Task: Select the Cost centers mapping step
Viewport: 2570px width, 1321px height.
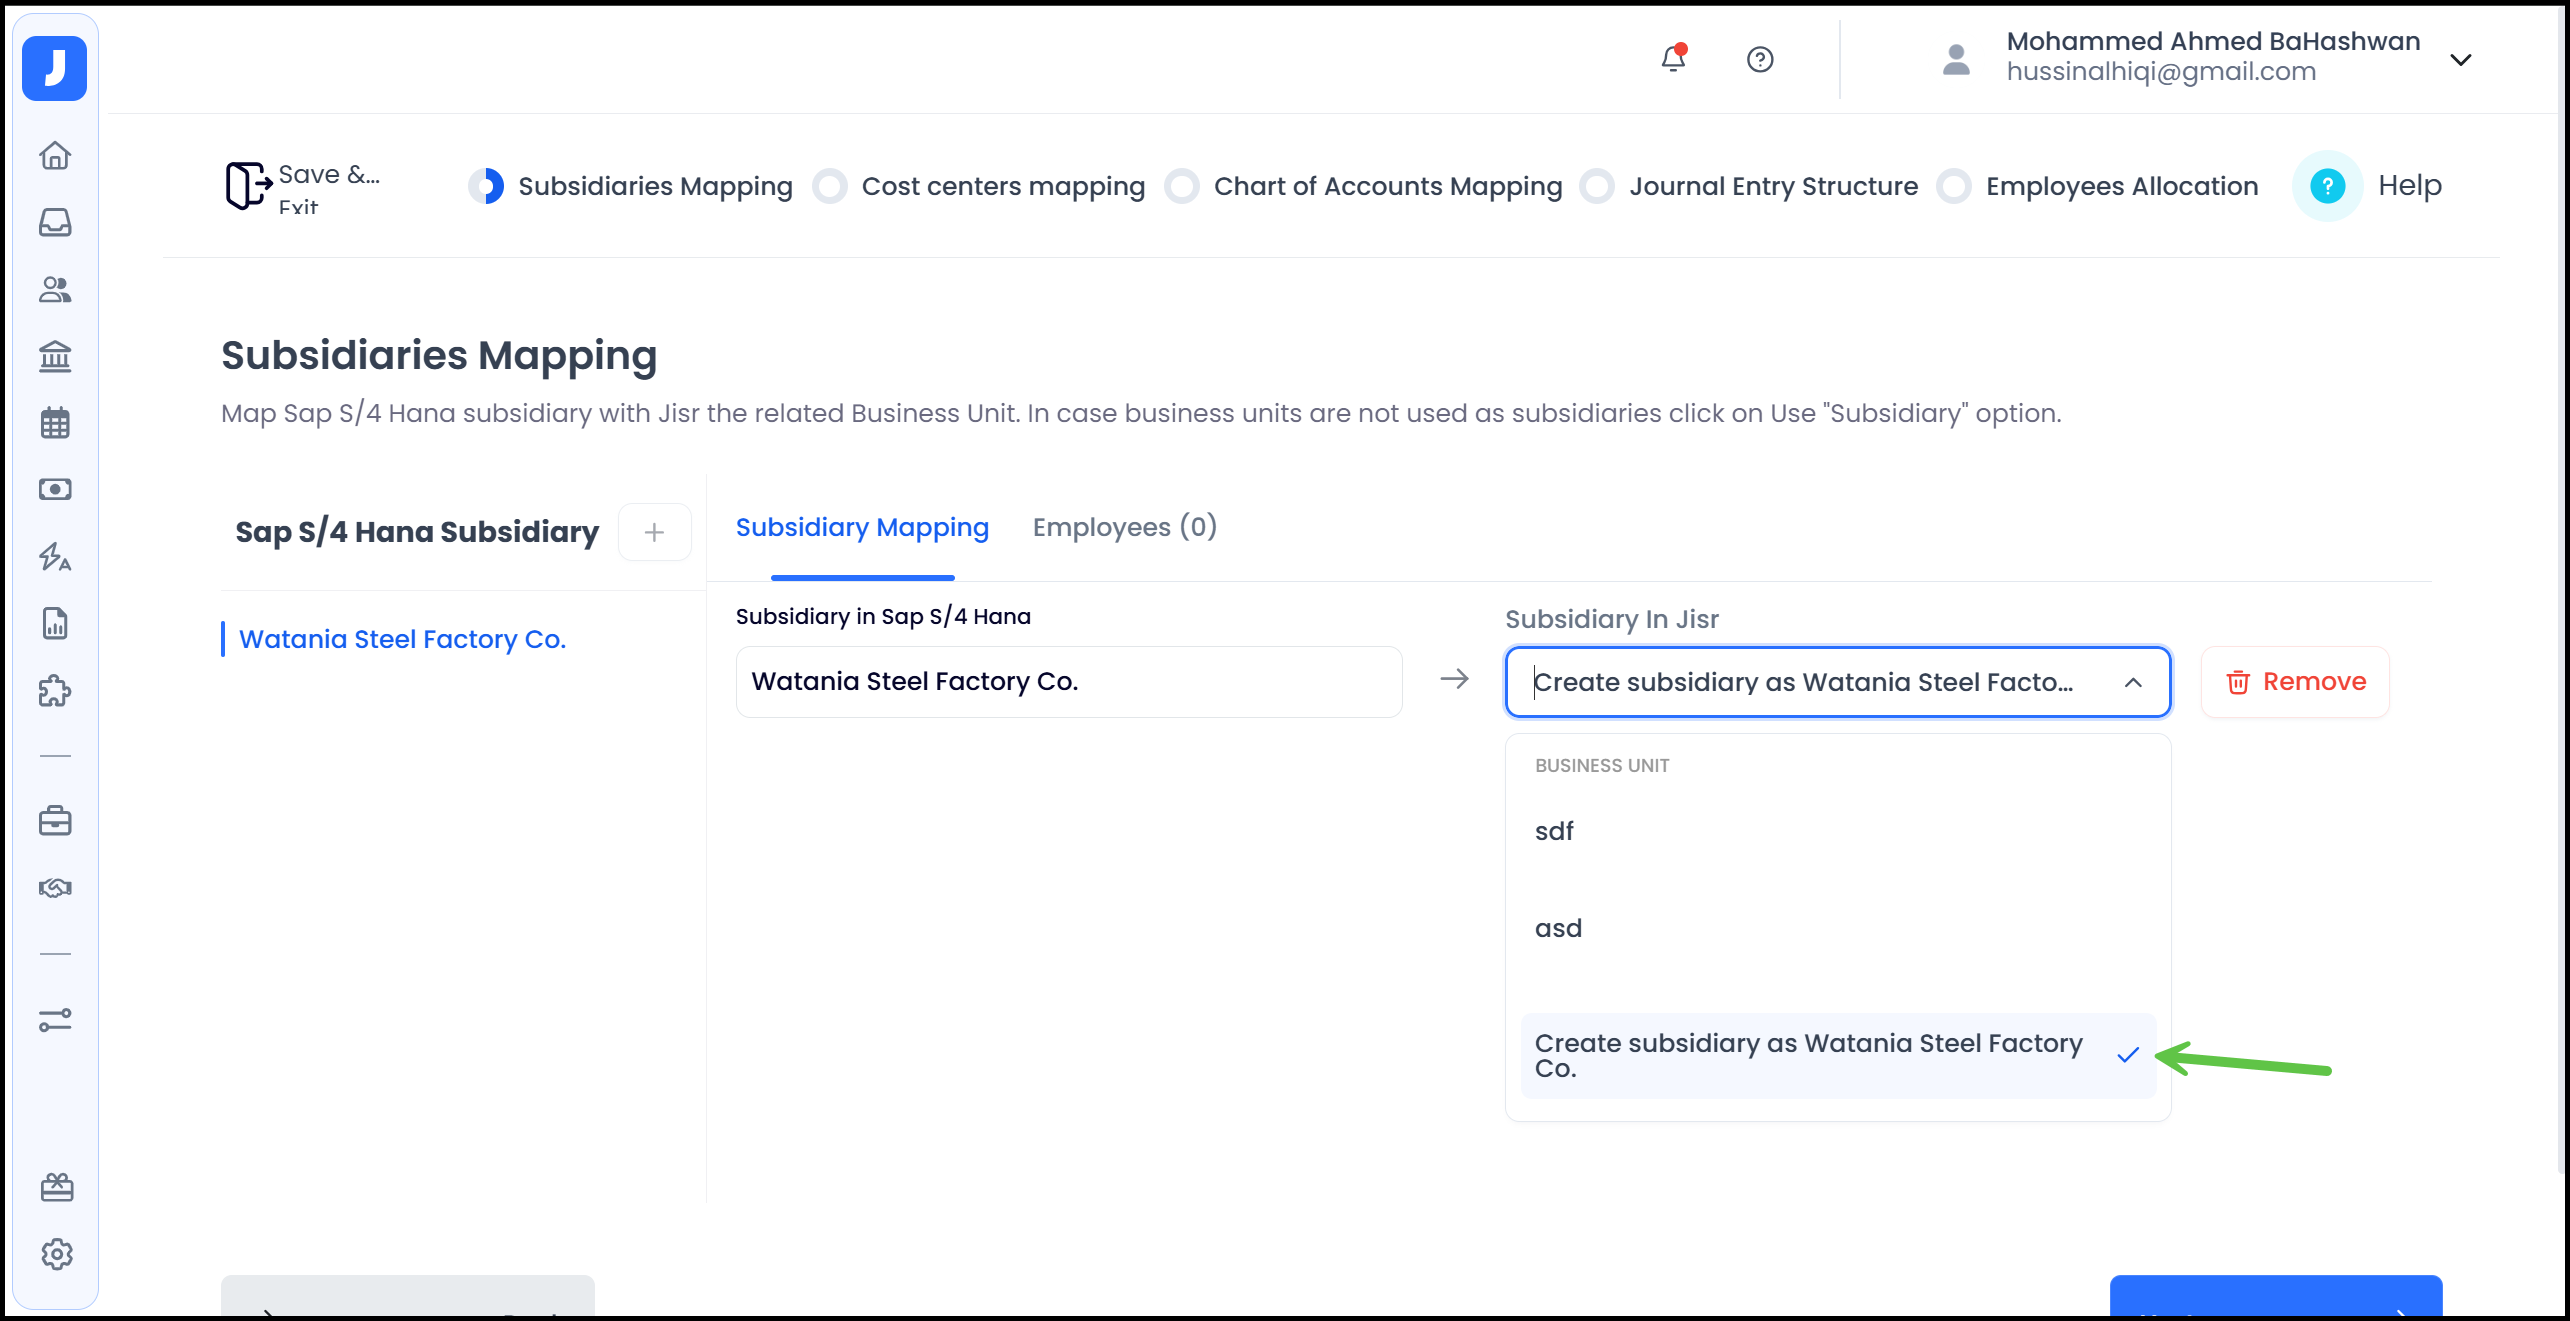Action: (x=1002, y=186)
